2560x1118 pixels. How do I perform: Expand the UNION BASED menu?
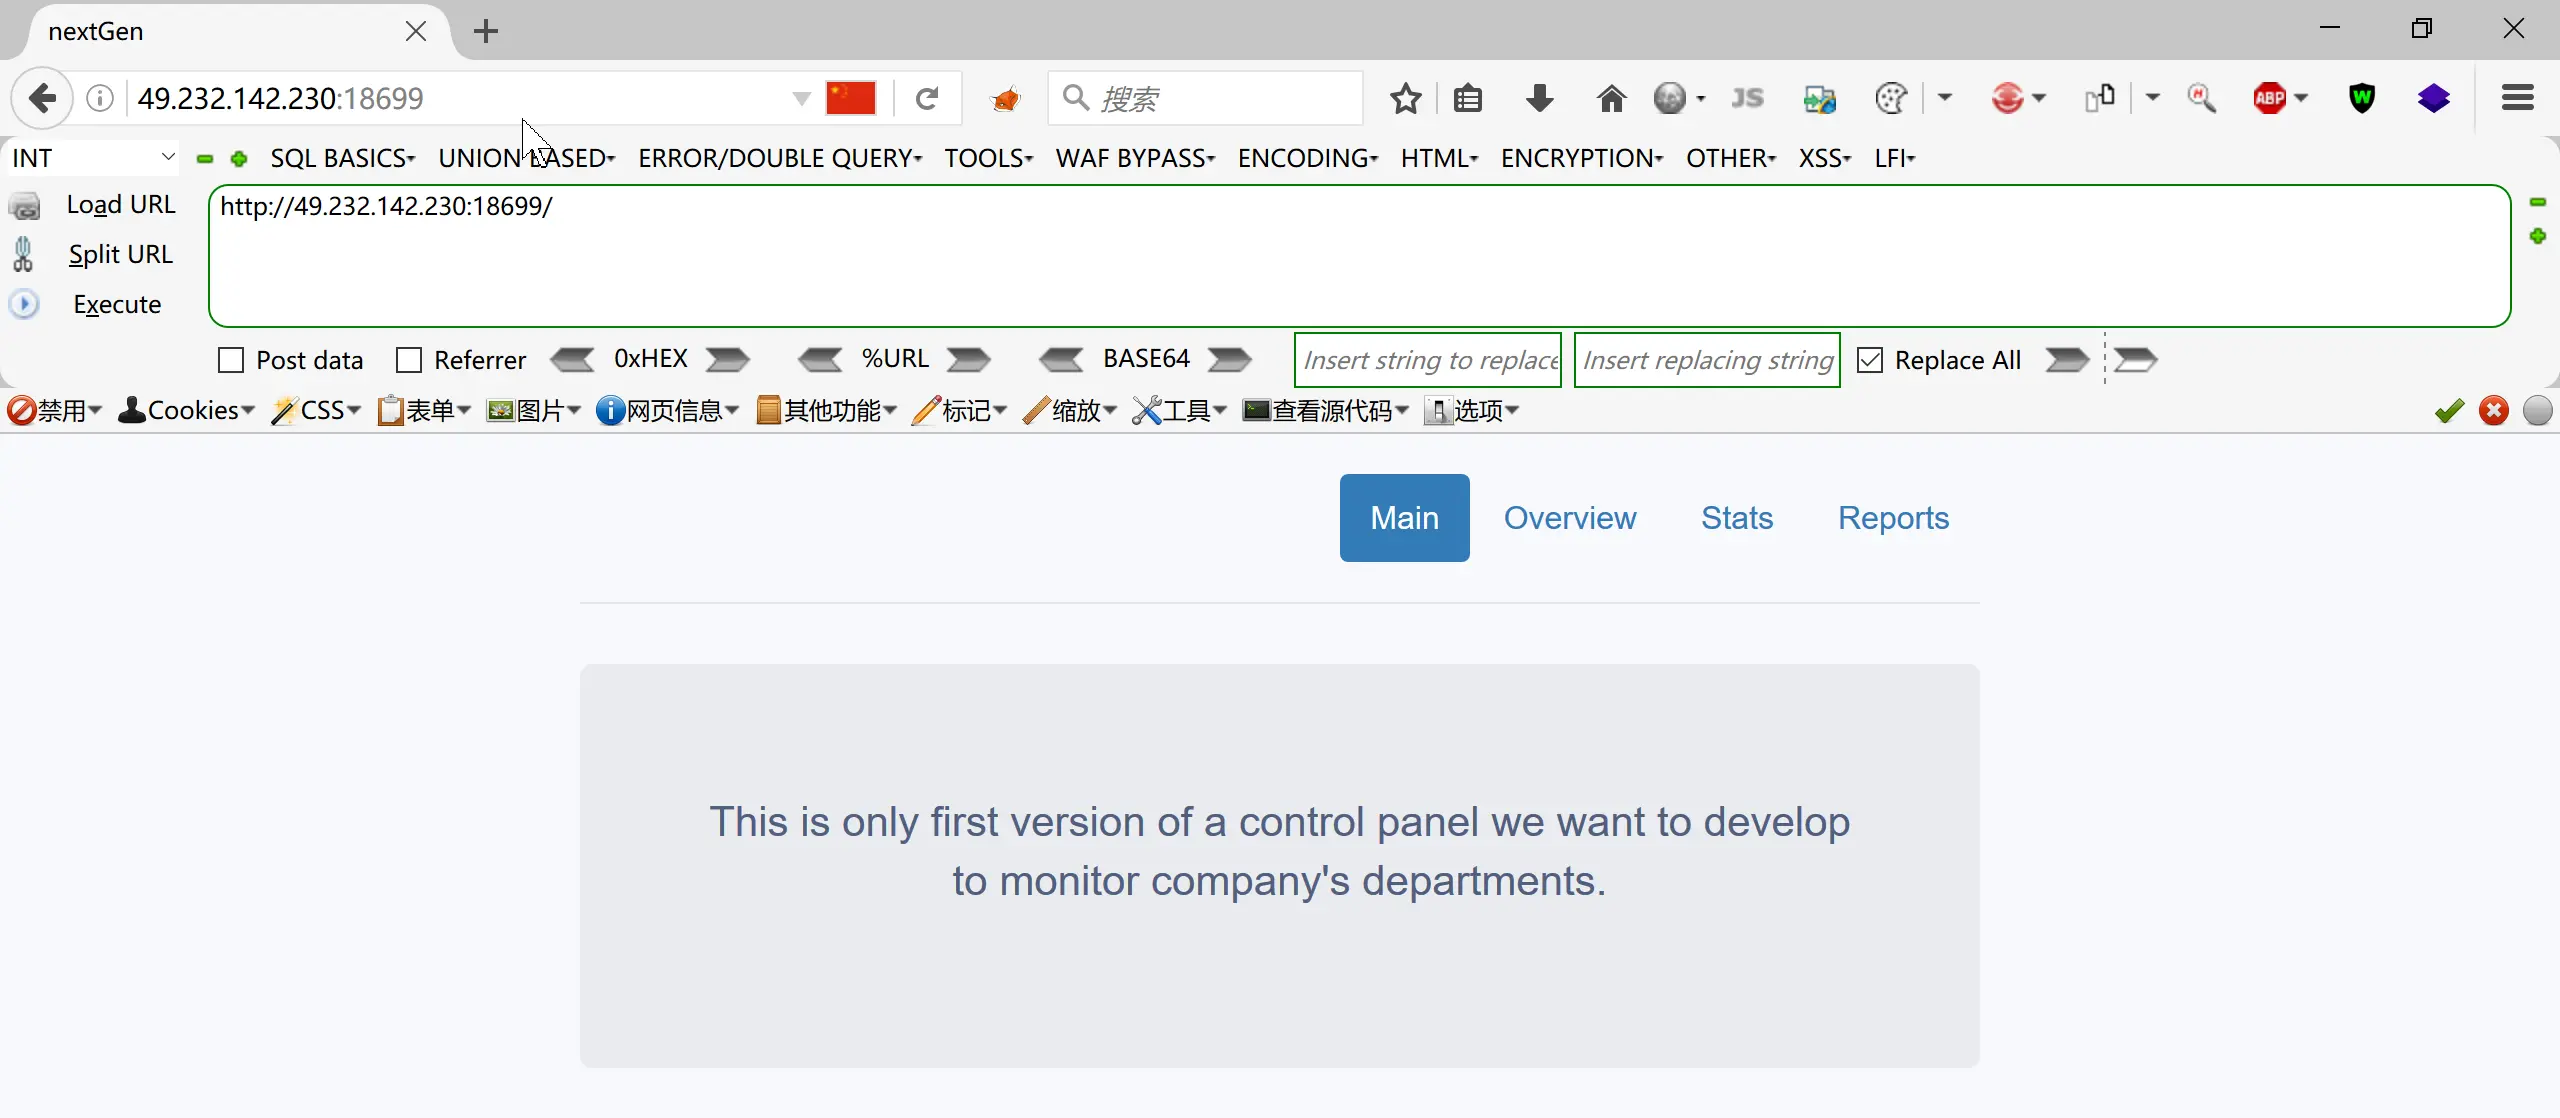pyautogui.click(x=526, y=158)
